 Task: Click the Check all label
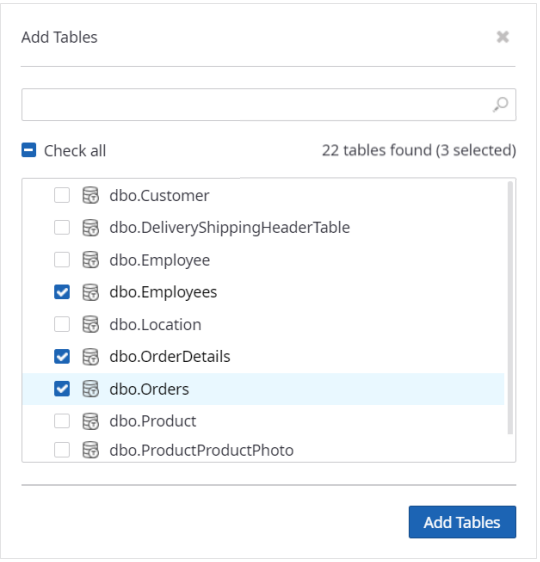pos(75,151)
